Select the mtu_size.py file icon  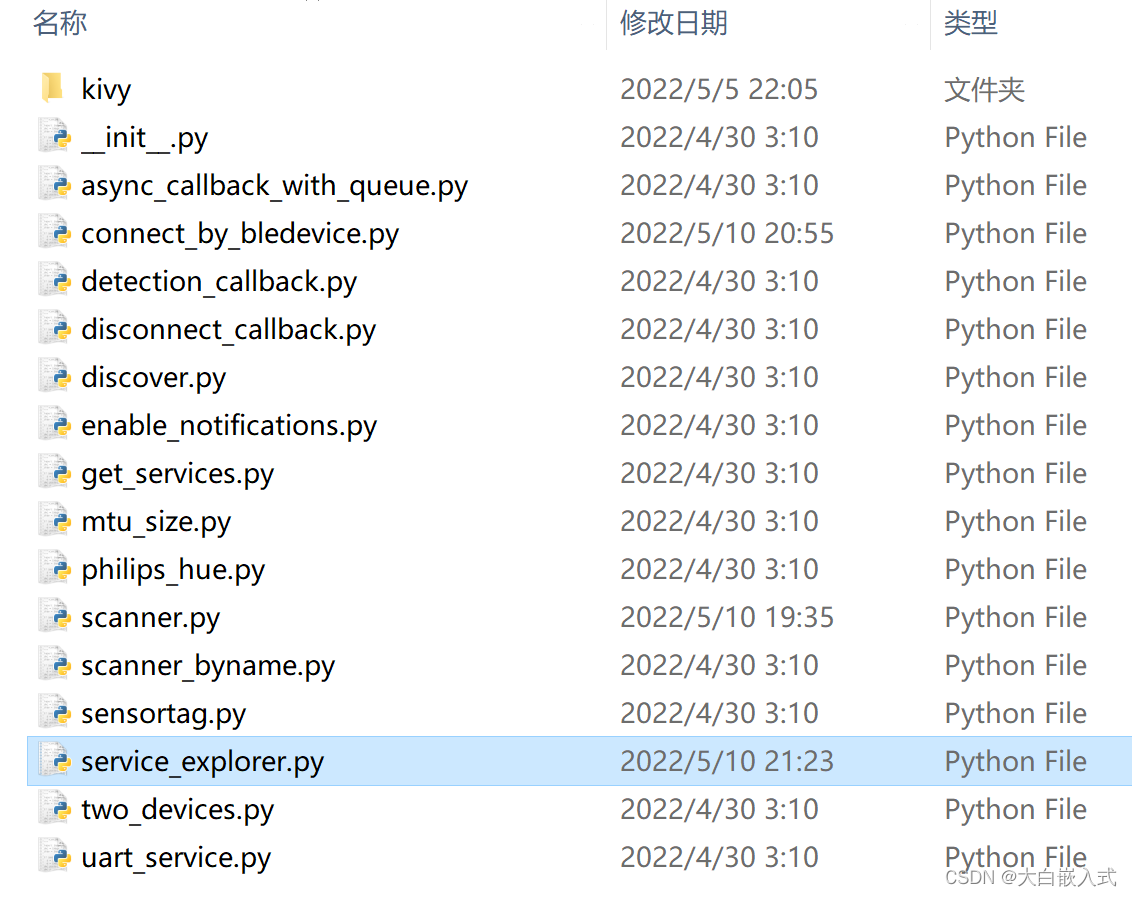point(55,521)
